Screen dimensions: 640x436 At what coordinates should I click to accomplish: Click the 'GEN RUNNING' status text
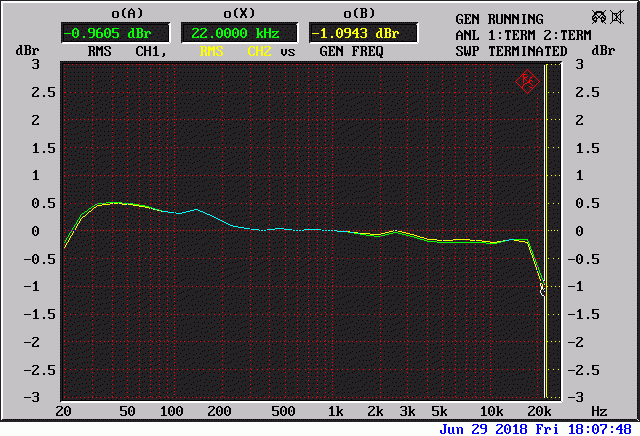(499, 19)
